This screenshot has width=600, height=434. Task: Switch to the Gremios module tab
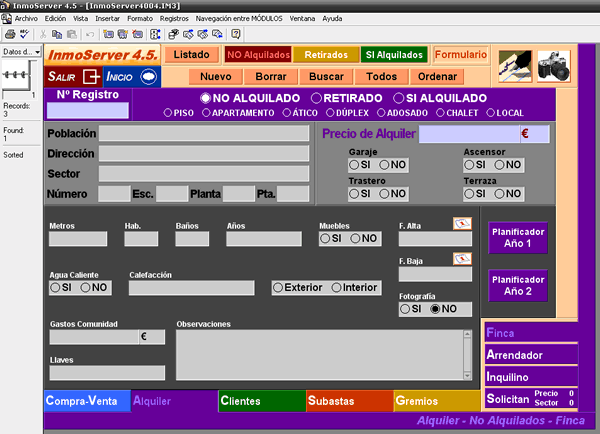tap(437, 401)
